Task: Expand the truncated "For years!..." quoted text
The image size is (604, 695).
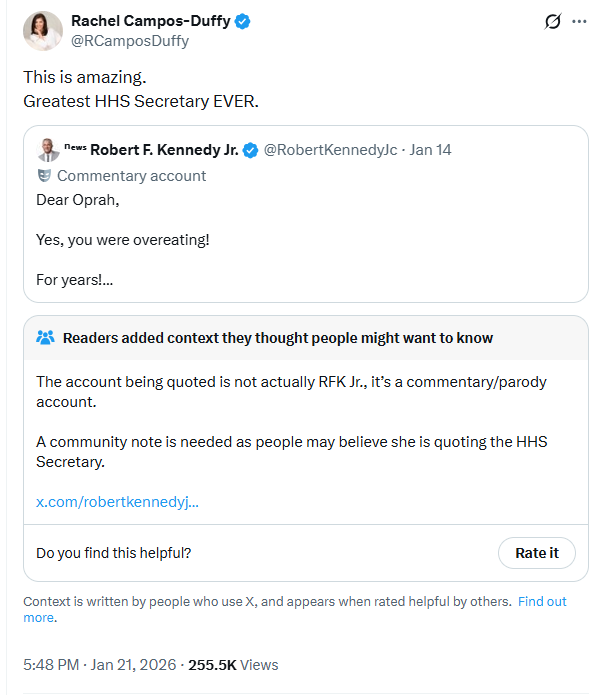Action: [75, 280]
